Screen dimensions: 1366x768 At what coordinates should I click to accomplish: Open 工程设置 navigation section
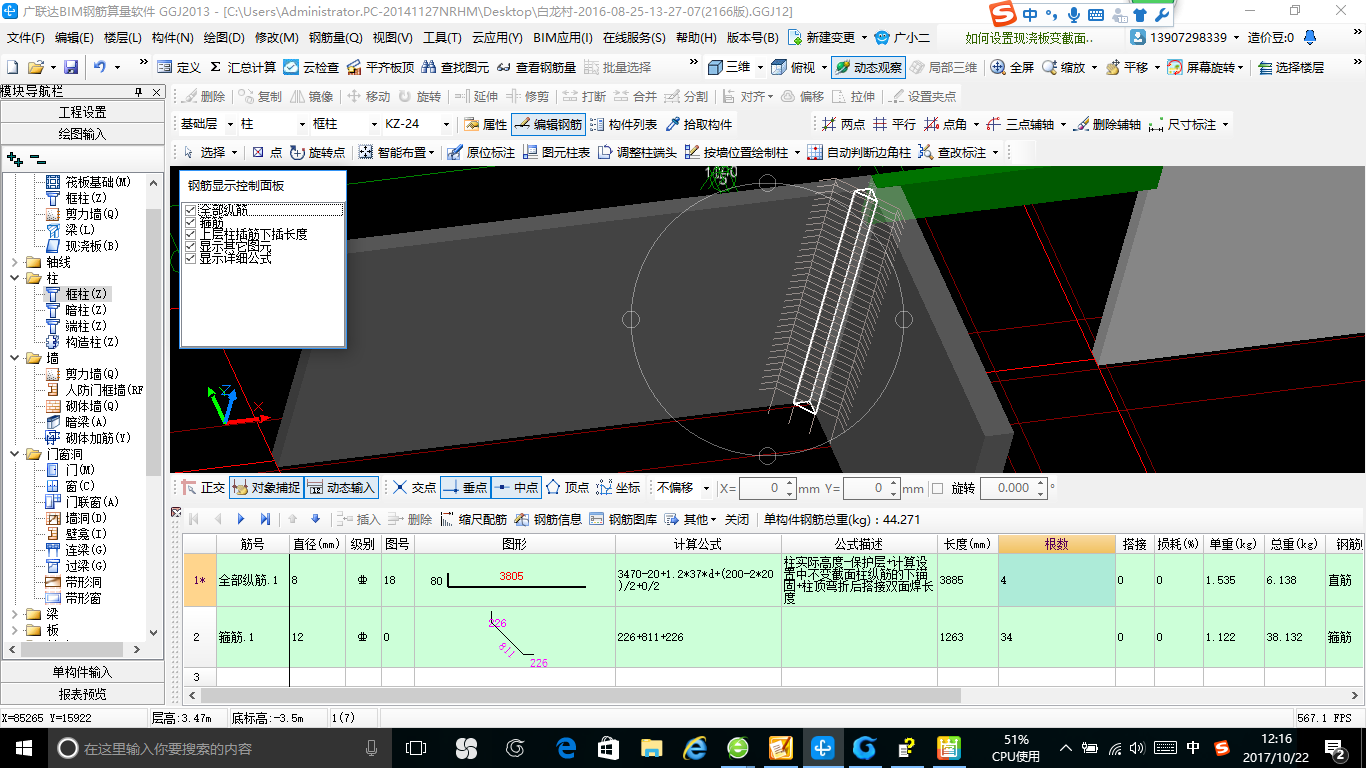pos(83,112)
